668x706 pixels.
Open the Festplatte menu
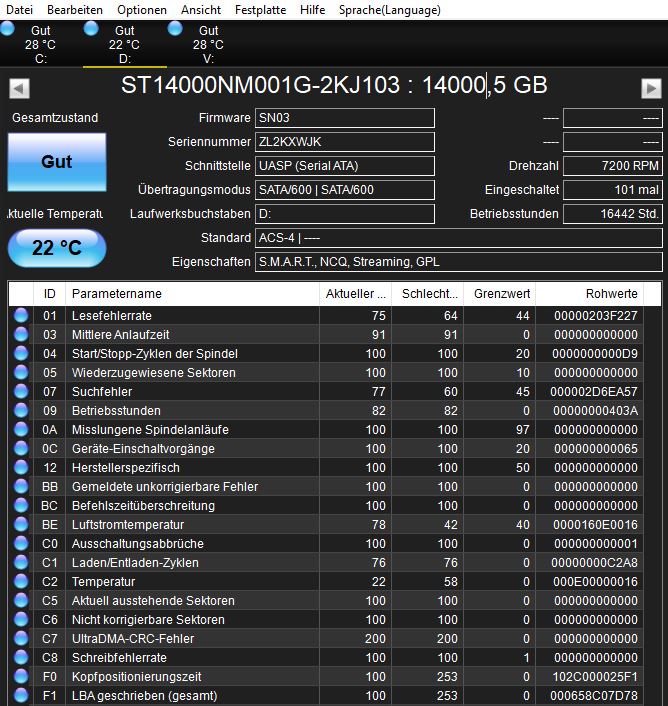tap(260, 9)
